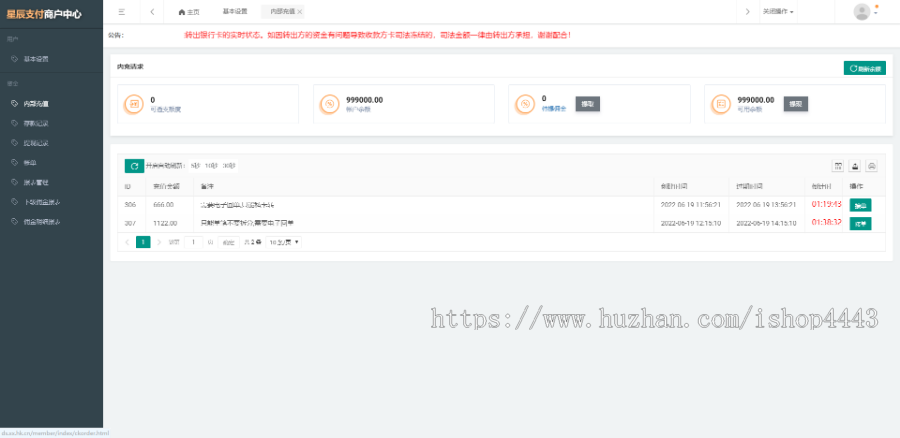Go to next page with the right chevron
Image resolution: width=900 pixels, height=438 pixels.
(x=159, y=242)
